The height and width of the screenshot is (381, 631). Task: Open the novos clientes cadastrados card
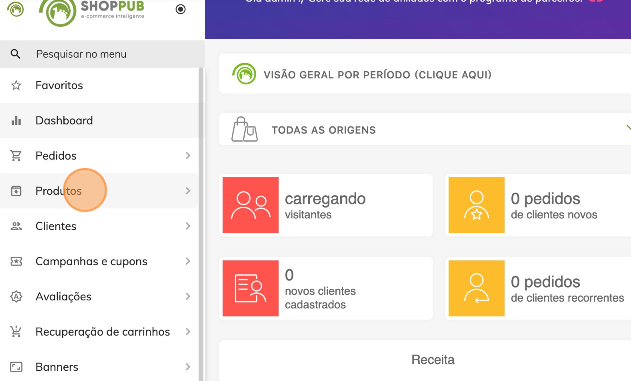pyautogui.click(x=326, y=288)
